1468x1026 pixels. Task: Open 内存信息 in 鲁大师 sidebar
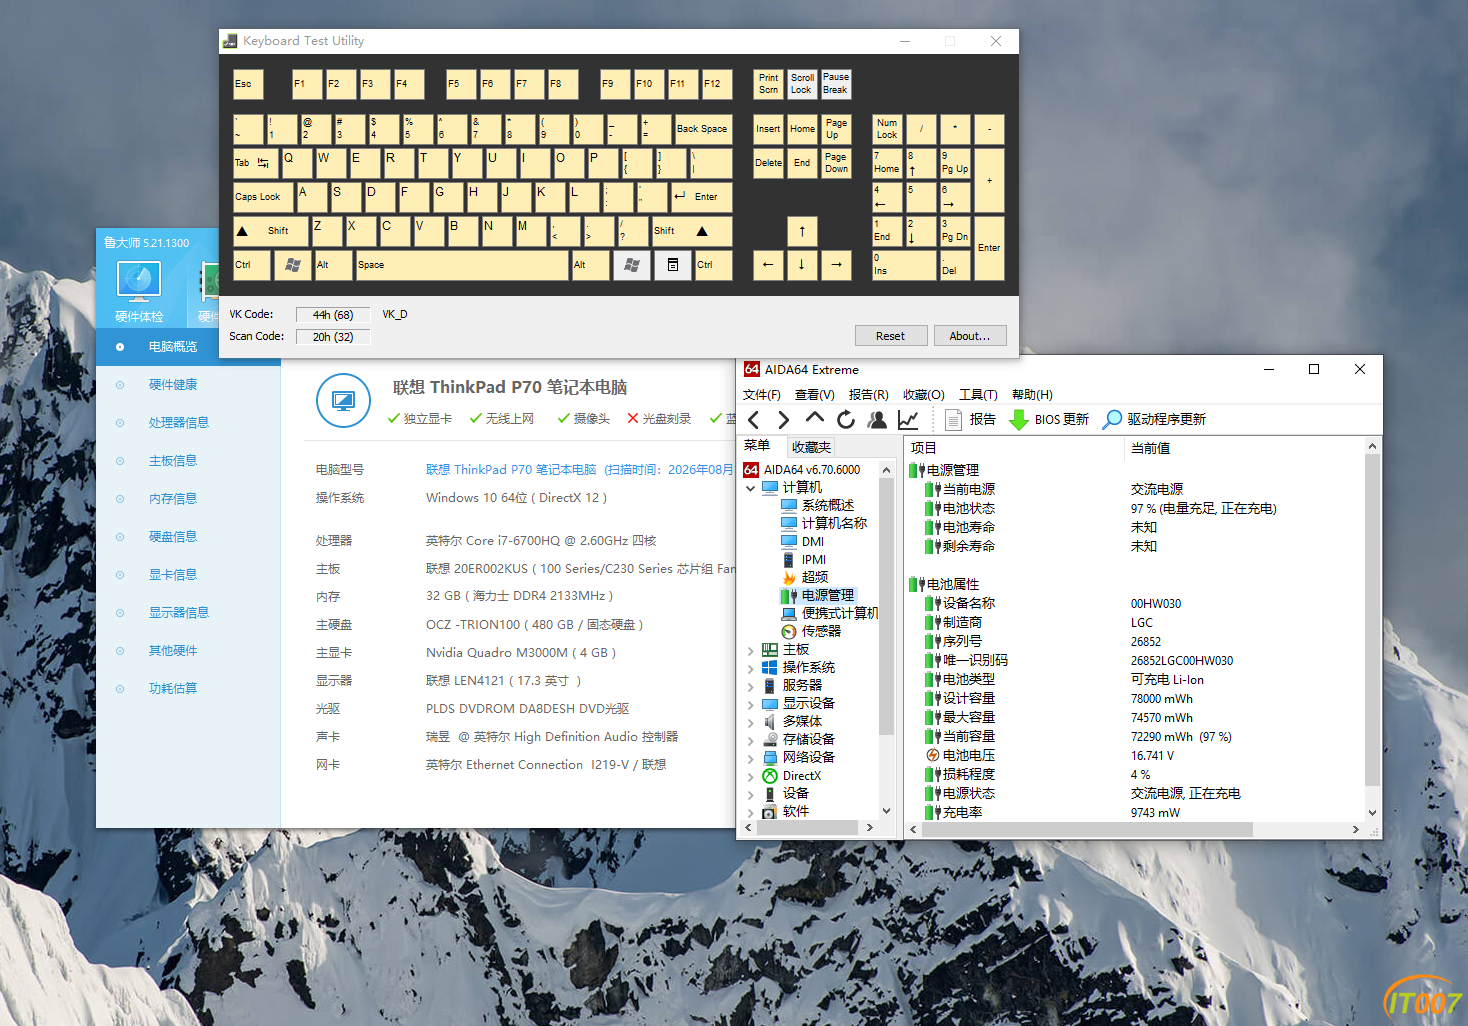point(173,499)
